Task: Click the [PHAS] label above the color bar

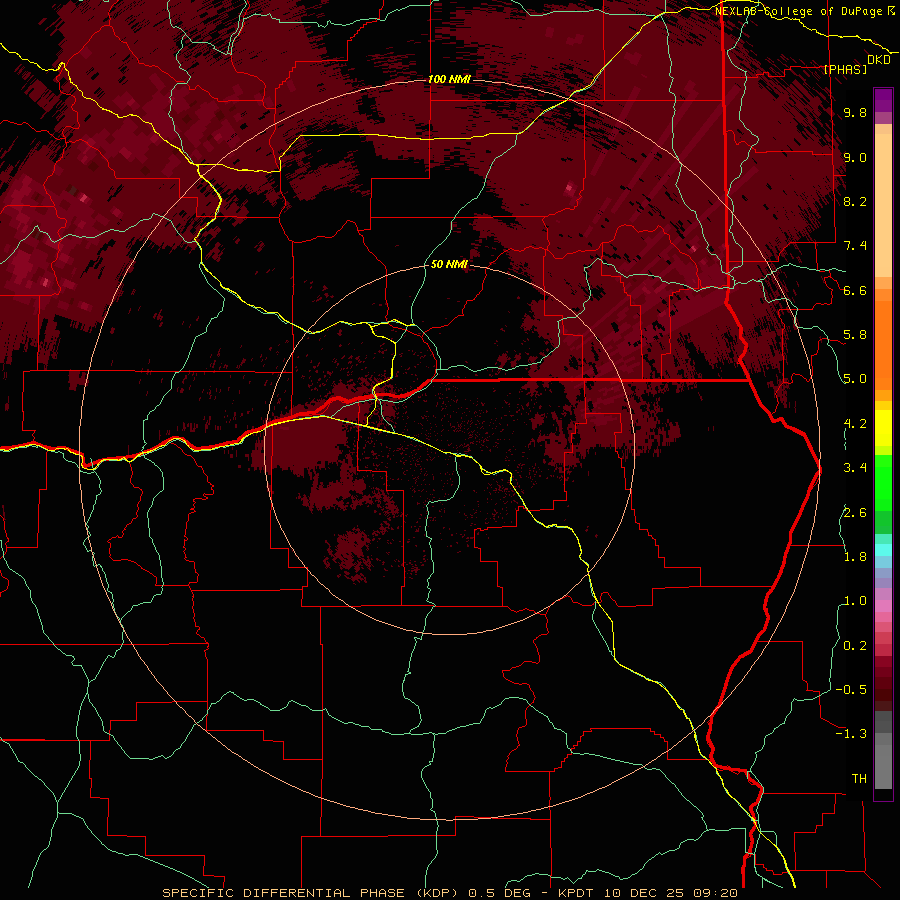Action: point(845,70)
